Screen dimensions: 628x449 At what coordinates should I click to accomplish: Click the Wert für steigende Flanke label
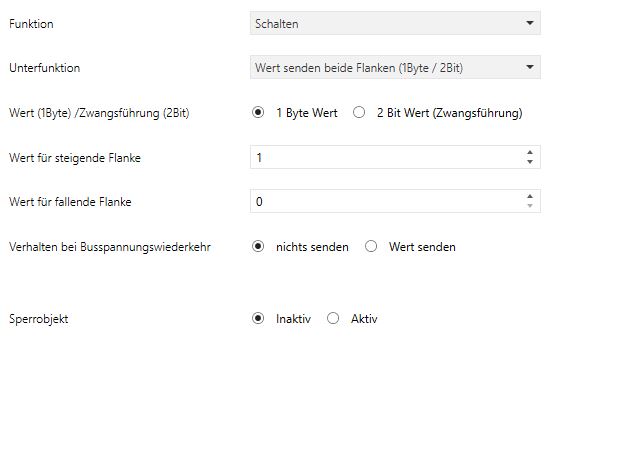coord(81,157)
